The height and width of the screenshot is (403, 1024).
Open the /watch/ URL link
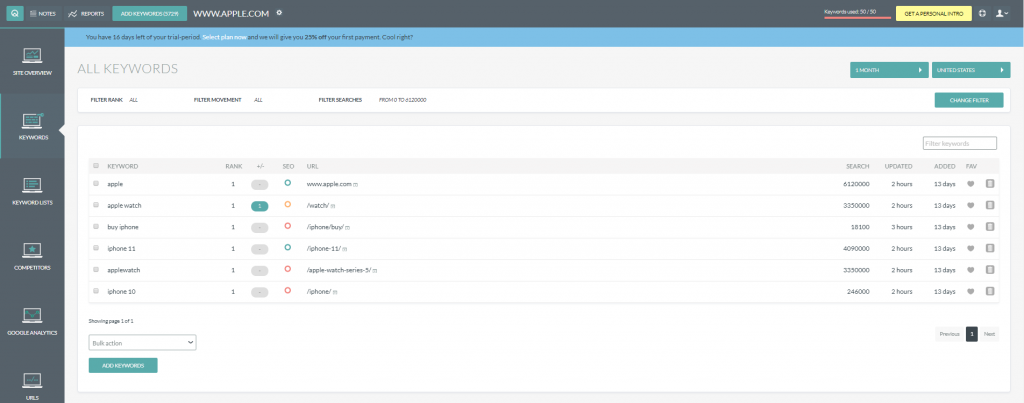(x=317, y=206)
